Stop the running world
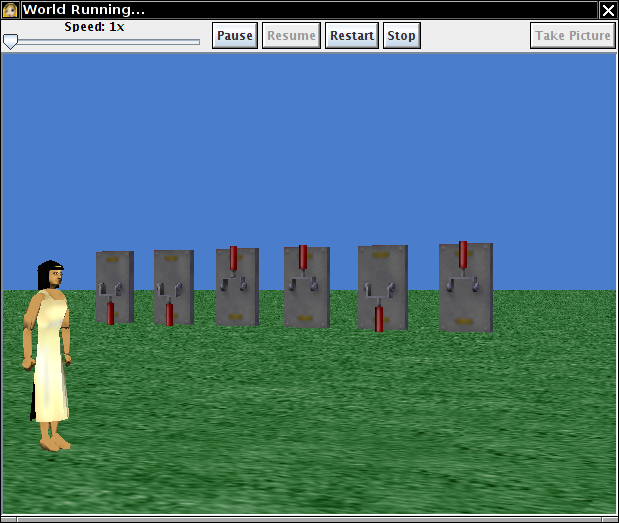The image size is (619, 523). tap(401, 36)
